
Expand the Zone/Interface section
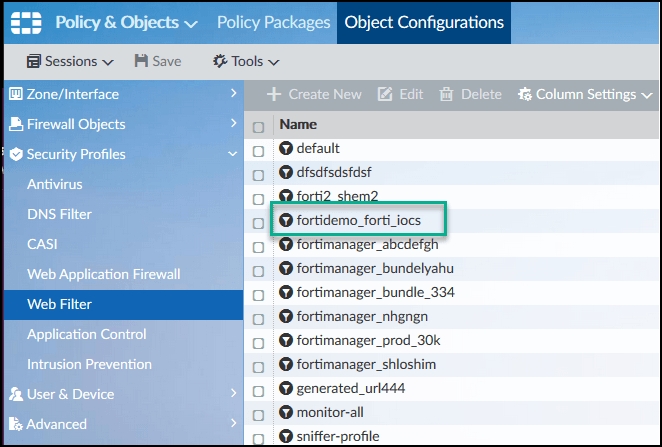120,94
